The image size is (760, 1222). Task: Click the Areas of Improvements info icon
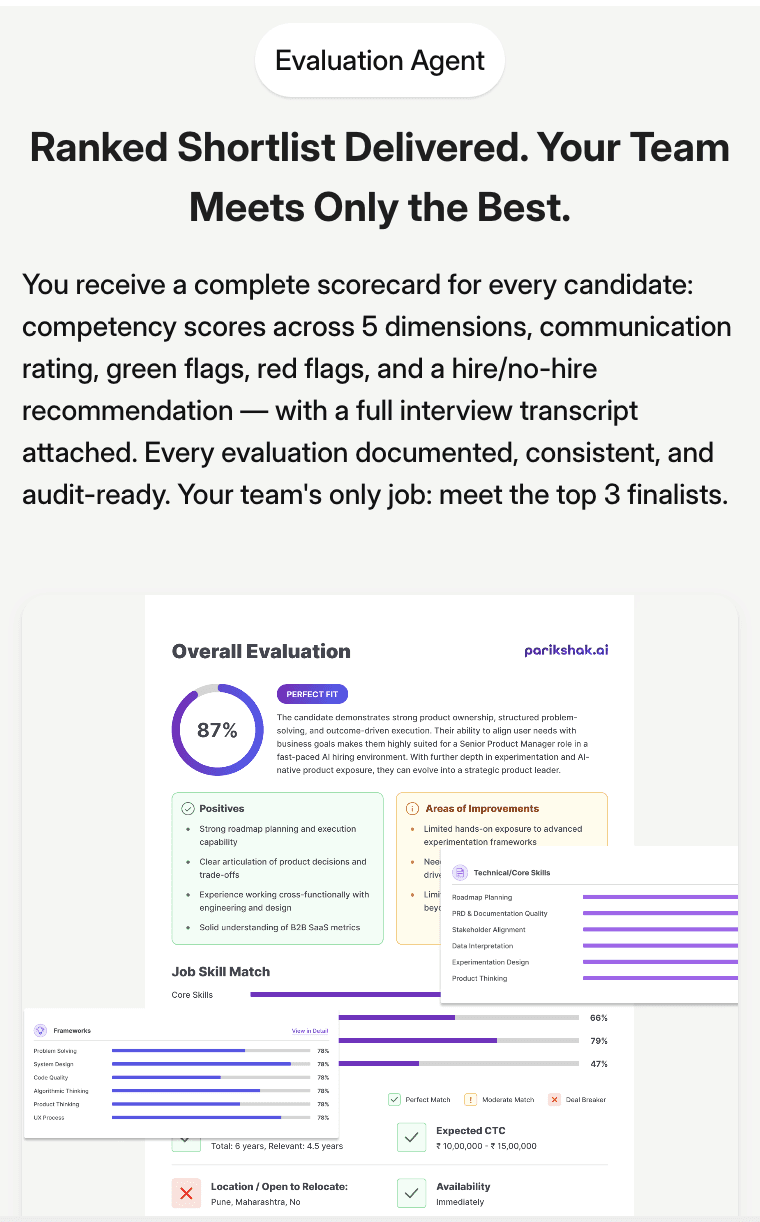pyautogui.click(x=412, y=808)
